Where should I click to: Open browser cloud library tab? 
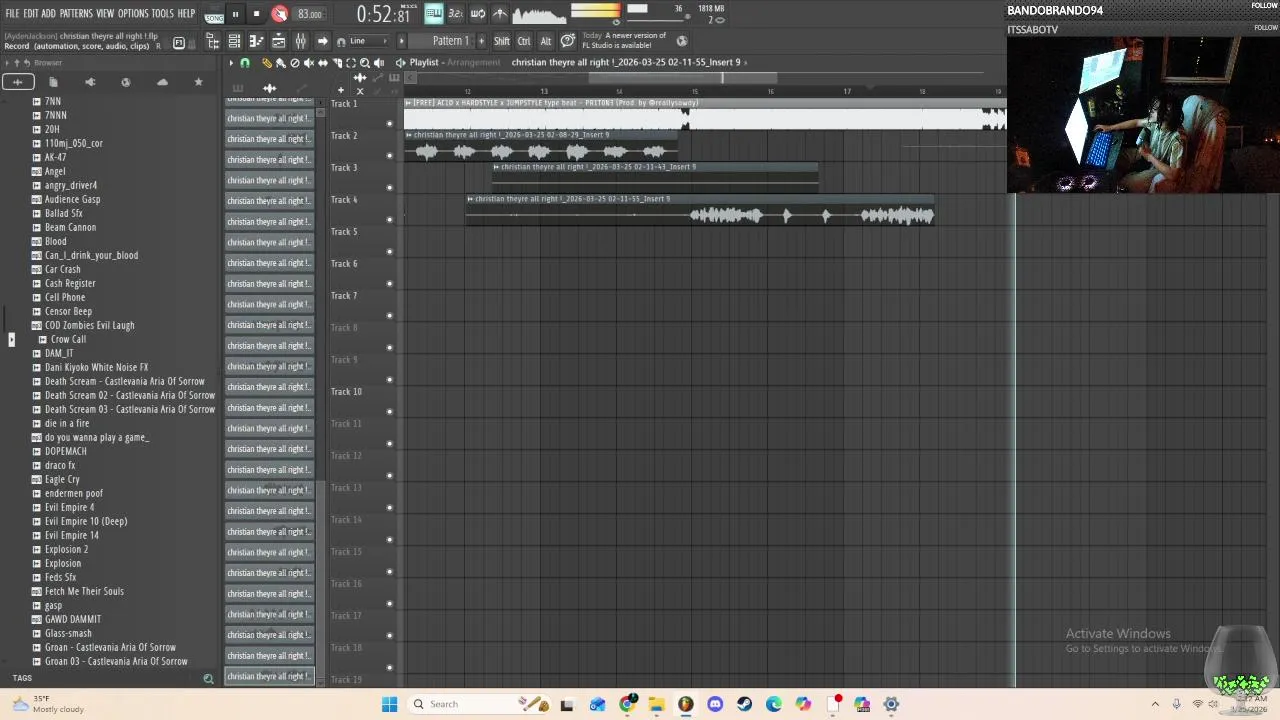coord(162,82)
